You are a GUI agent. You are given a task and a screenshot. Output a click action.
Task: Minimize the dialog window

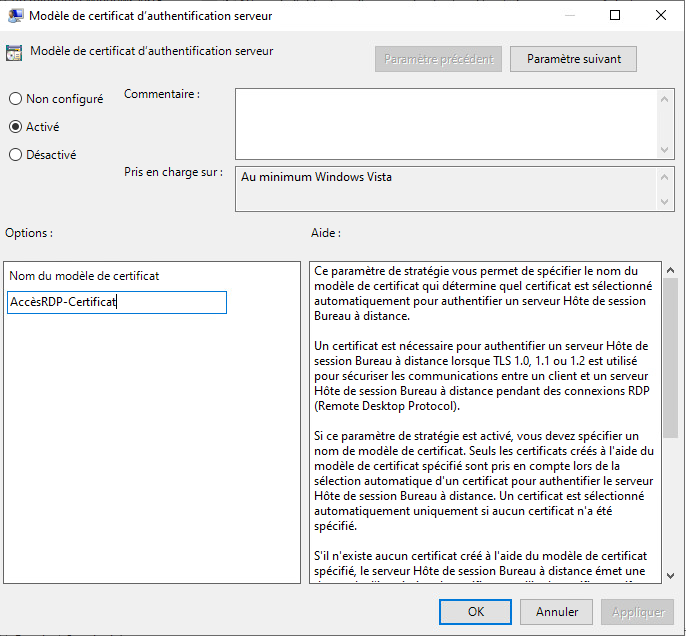coord(569,16)
